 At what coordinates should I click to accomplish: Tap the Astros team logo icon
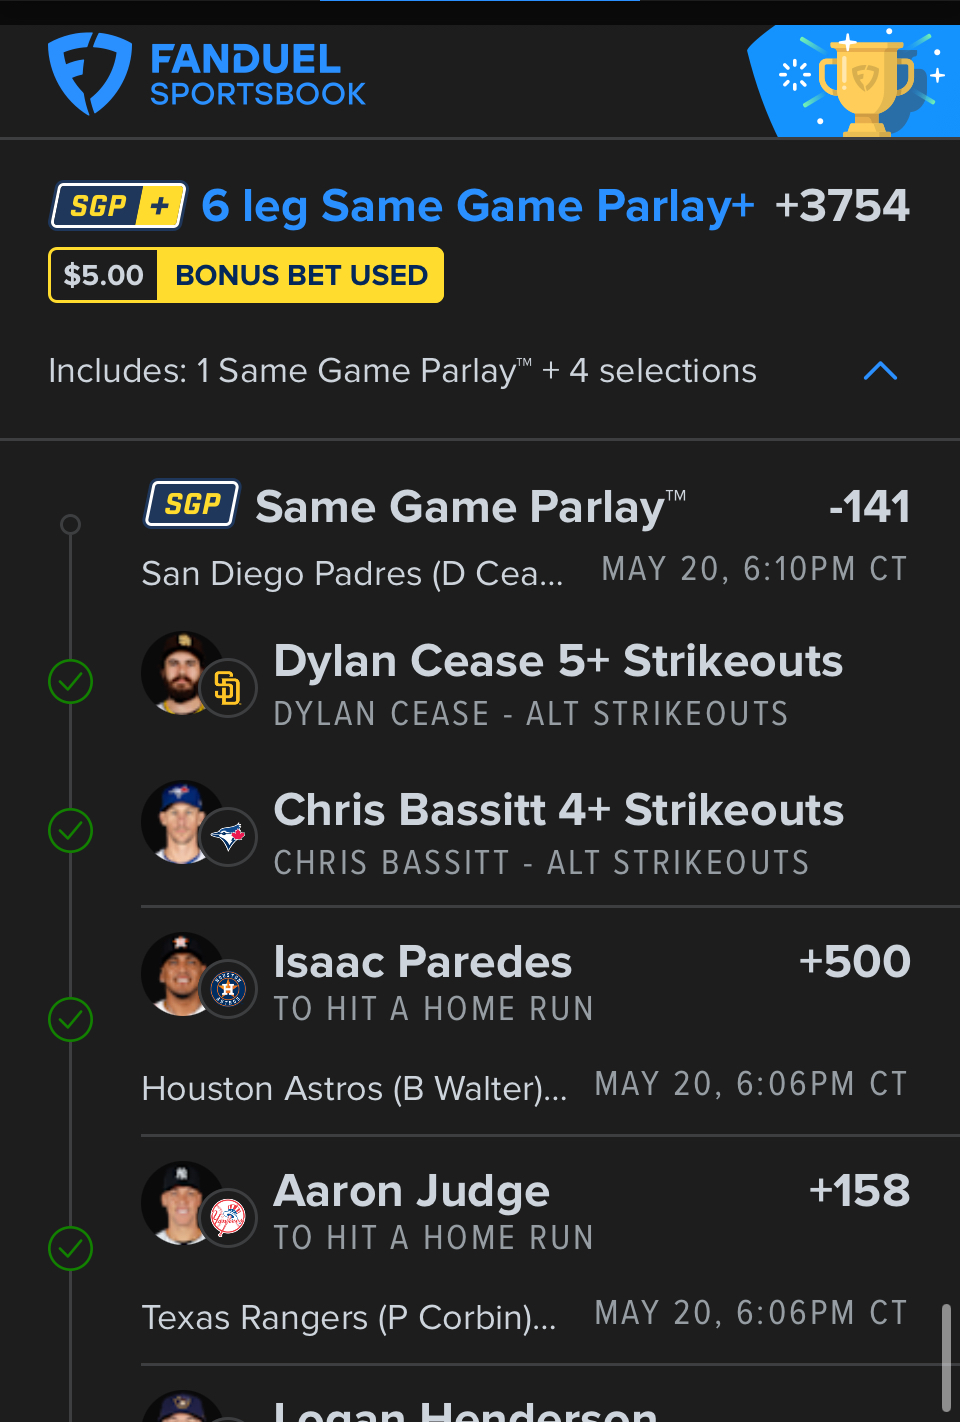click(x=228, y=989)
